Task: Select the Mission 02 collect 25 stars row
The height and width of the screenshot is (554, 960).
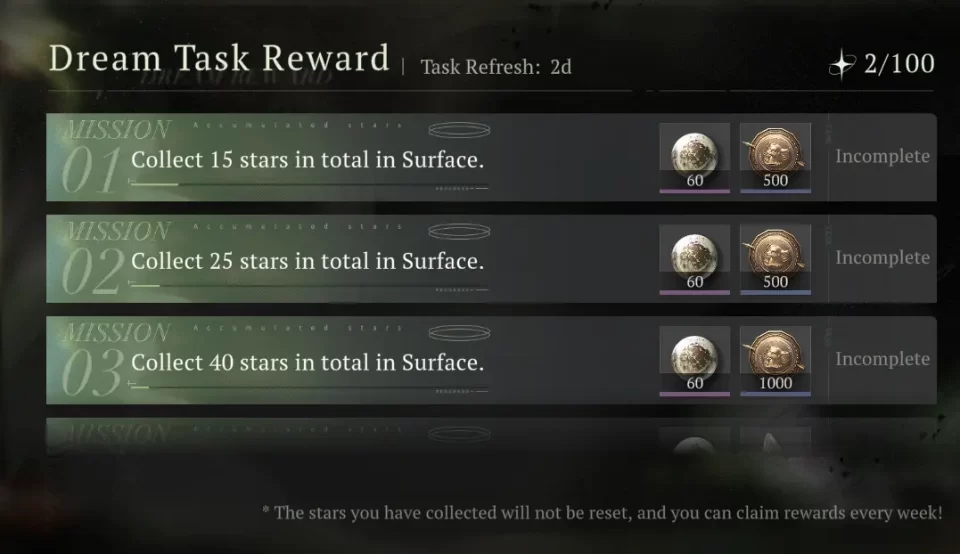Action: click(x=308, y=261)
